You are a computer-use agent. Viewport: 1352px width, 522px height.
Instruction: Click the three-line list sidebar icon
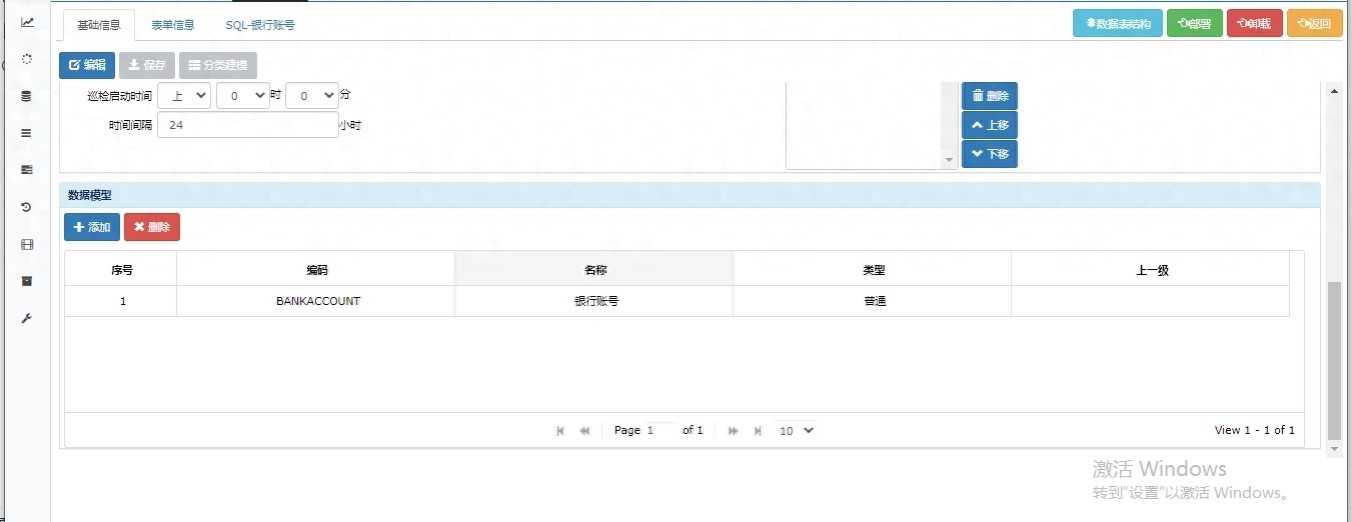[x=27, y=133]
